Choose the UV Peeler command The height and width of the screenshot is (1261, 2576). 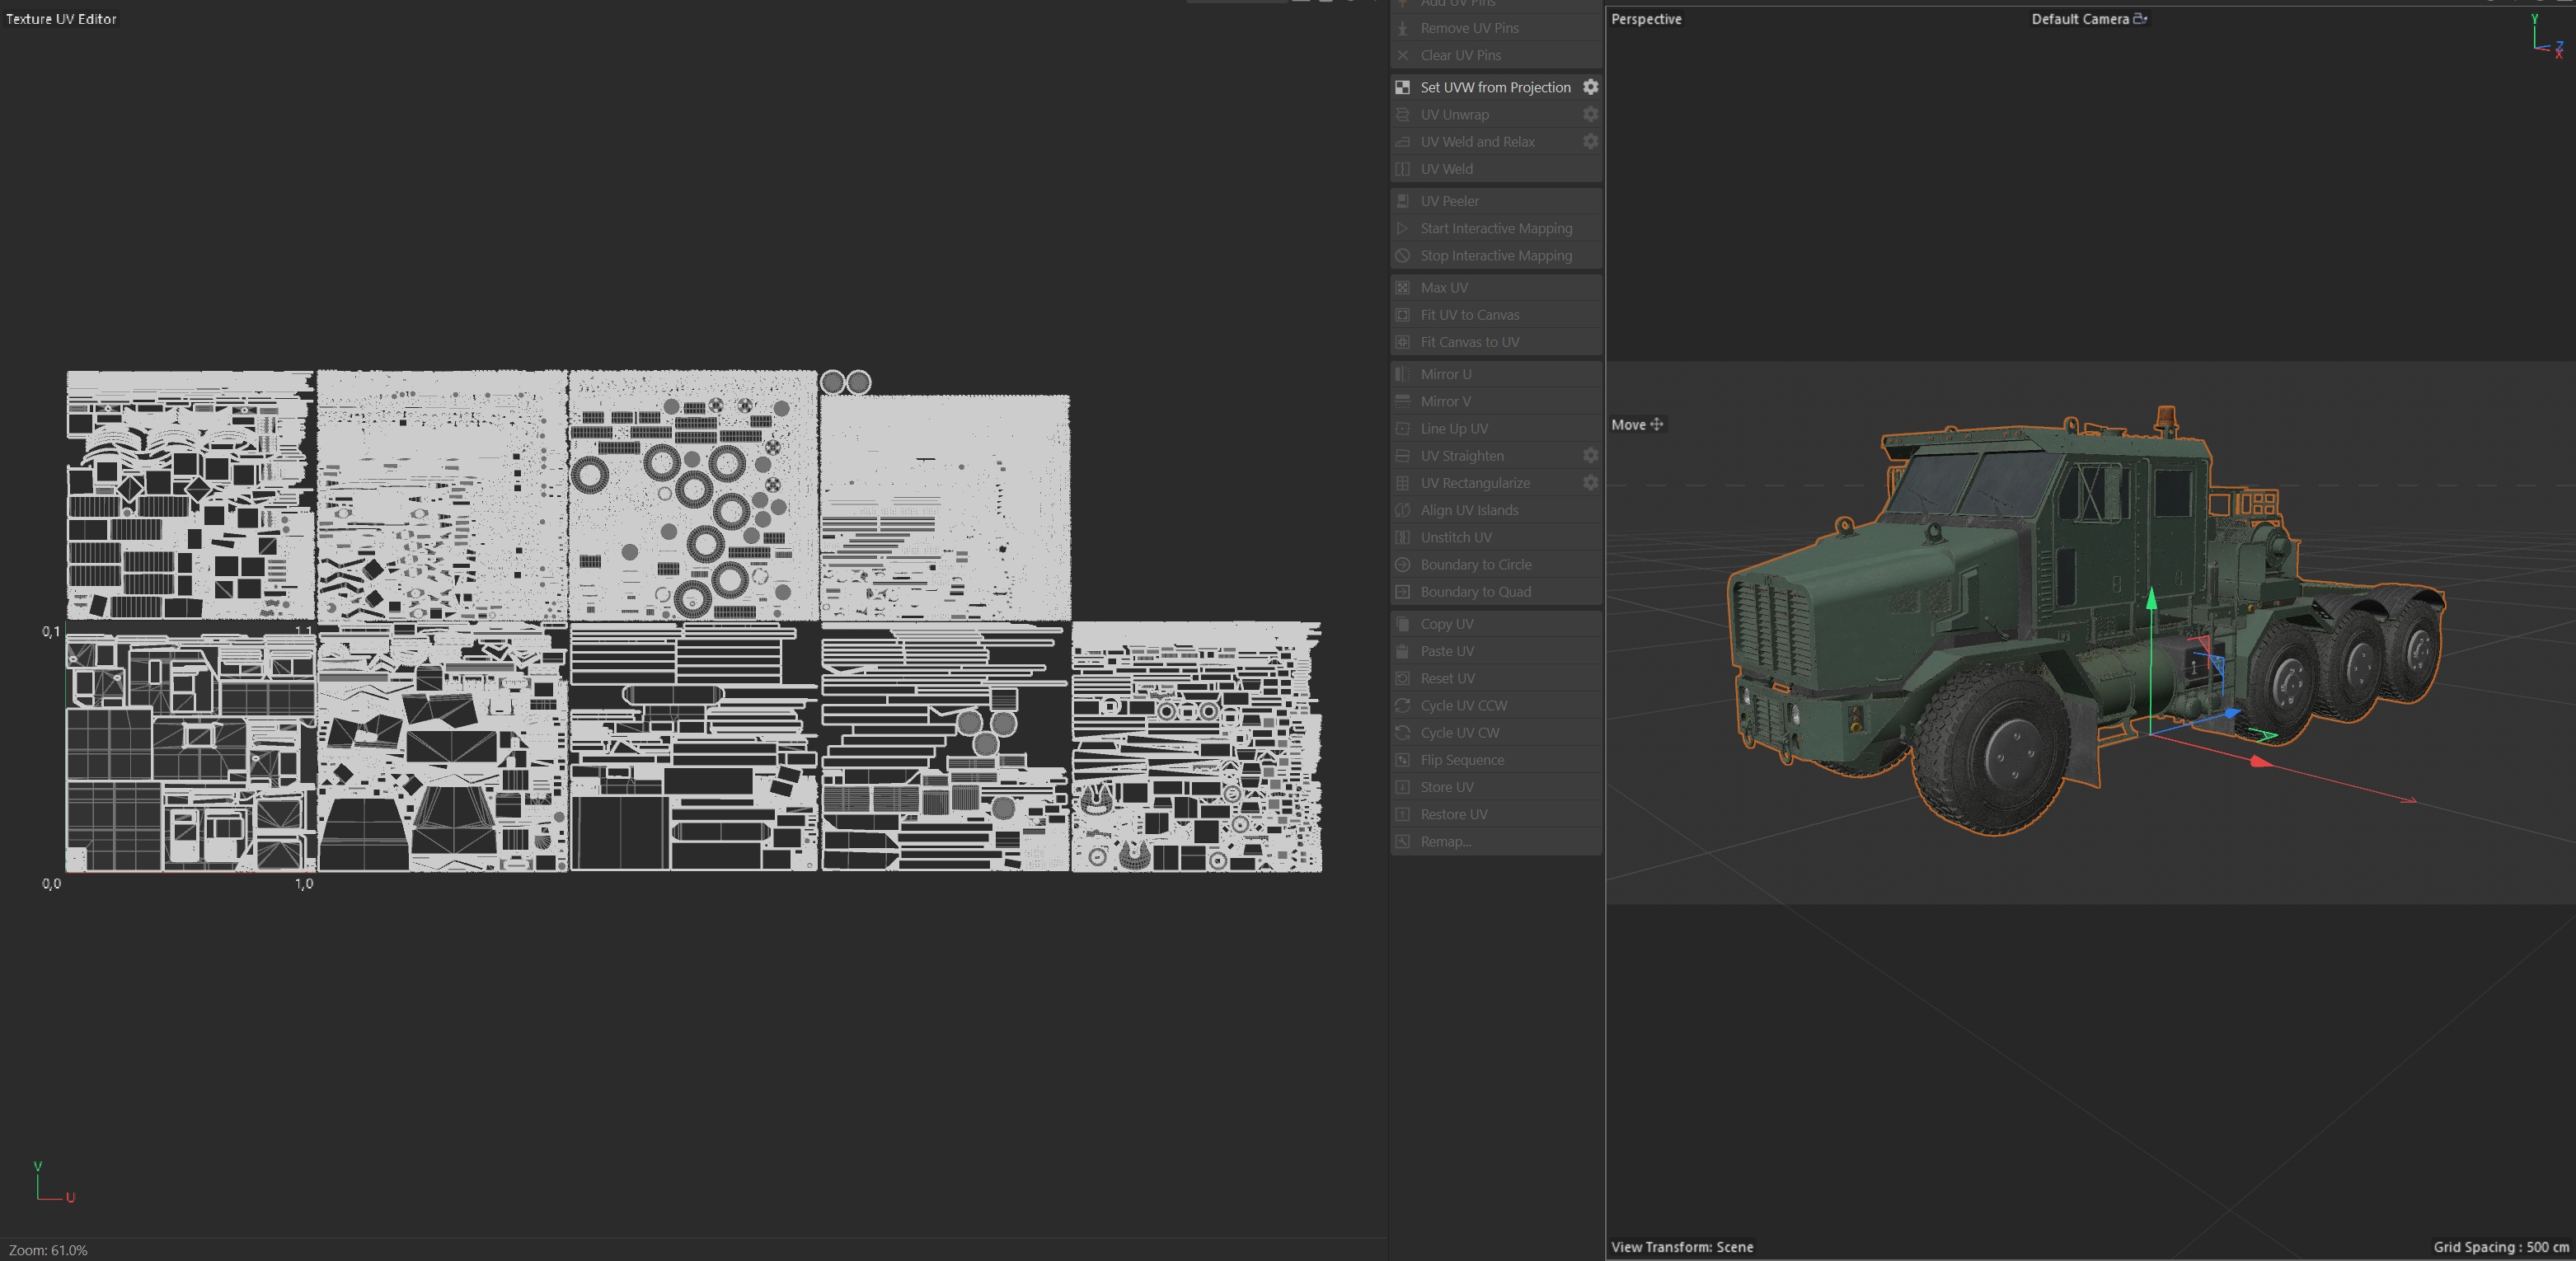point(1449,201)
